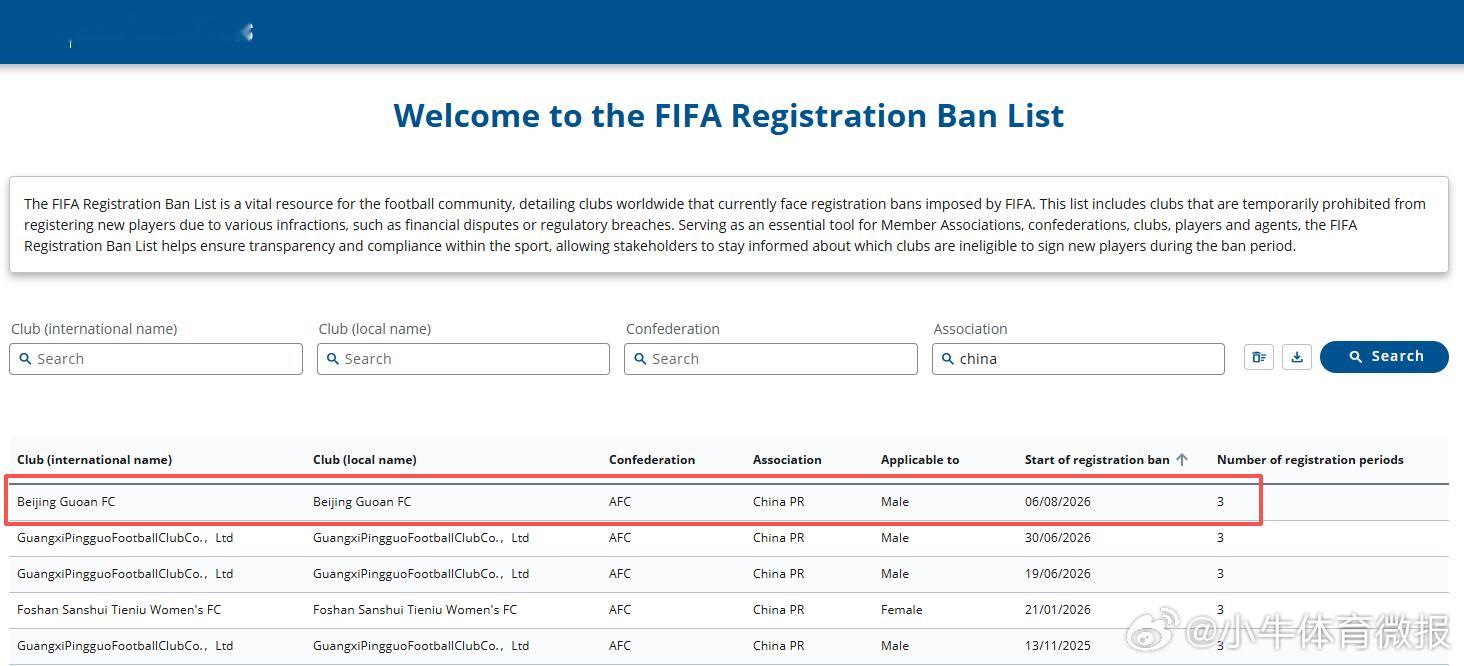Sort by Club (local name) column header
Image resolution: width=1464 pixels, height=666 pixels.
(x=365, y=460)
